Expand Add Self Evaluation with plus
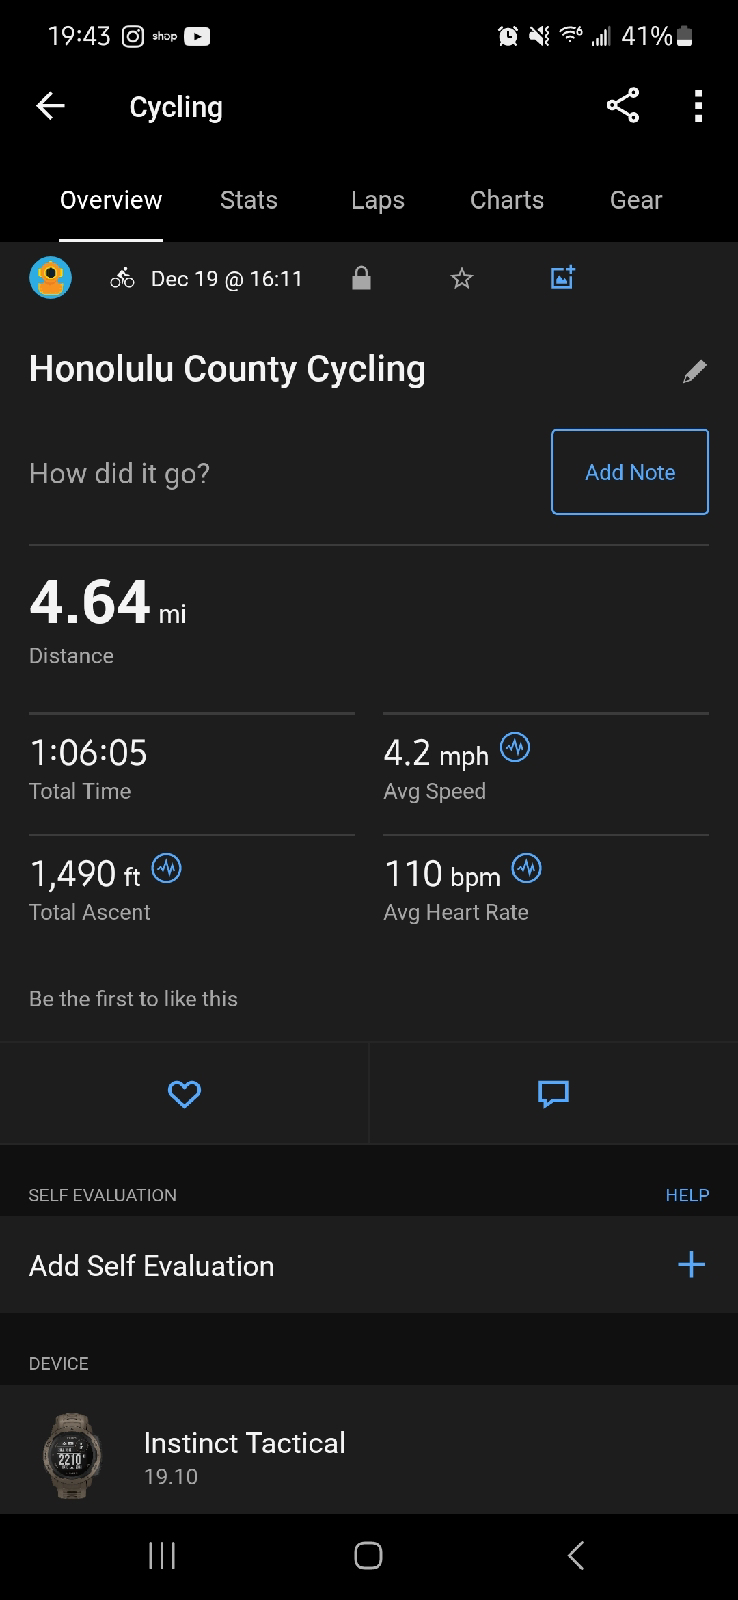The width and height of the screenshot is (738, 1600). (x=691, y=1265)
